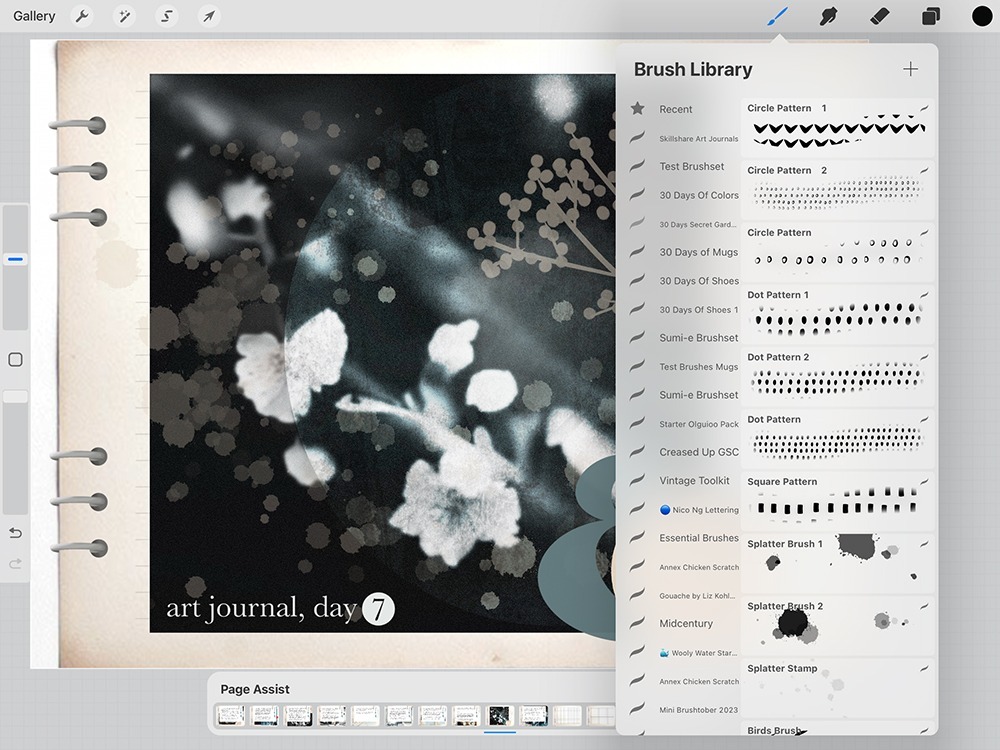This screenshot has height=750, width=1000.
Task: Click the Redo arrow
Action: [15, 563]
